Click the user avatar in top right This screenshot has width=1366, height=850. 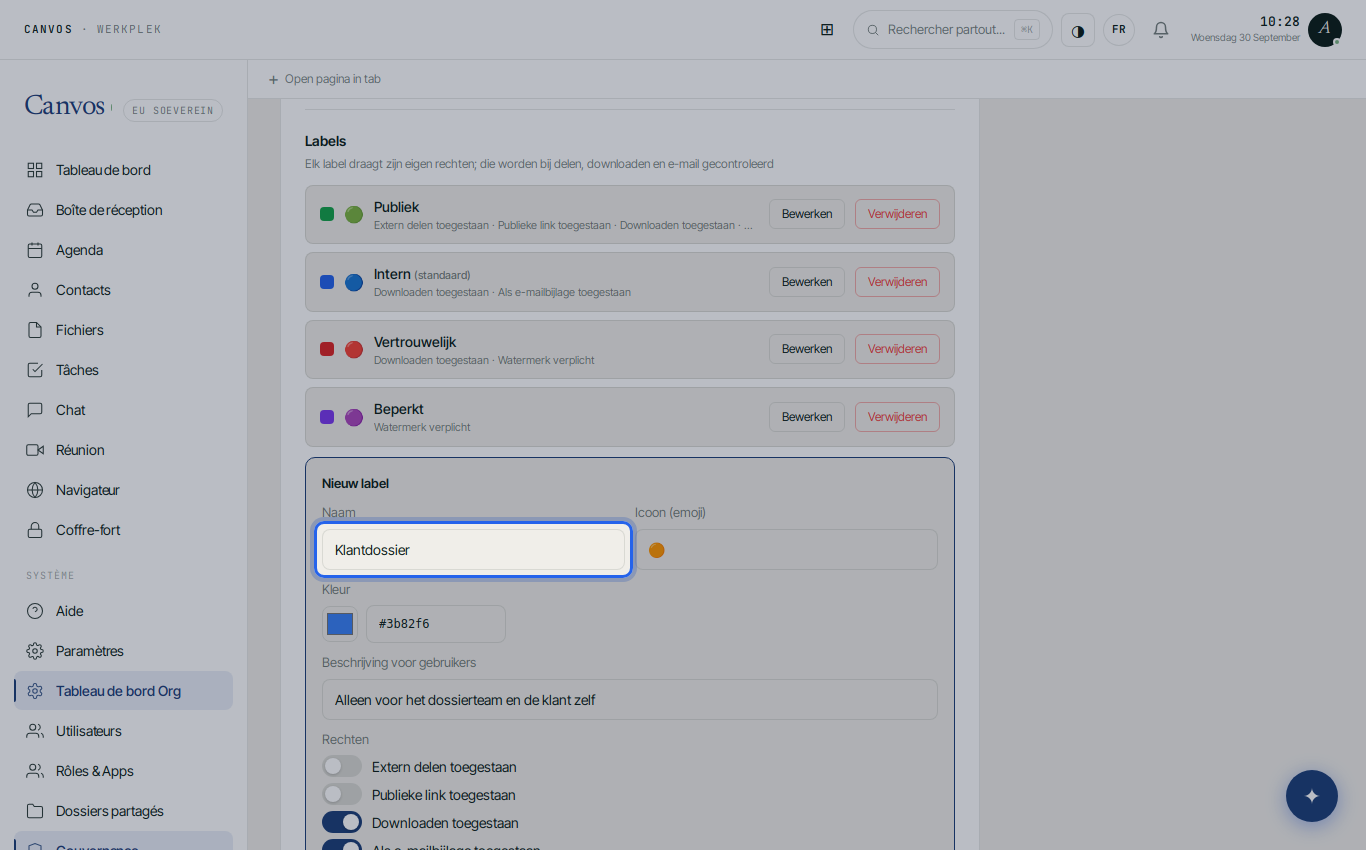pos(1324,30)
